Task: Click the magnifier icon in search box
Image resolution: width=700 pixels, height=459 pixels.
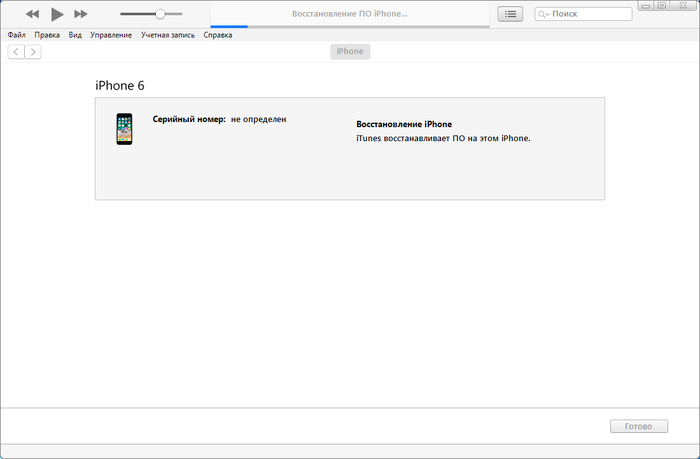Action: (x=543, y=14)
